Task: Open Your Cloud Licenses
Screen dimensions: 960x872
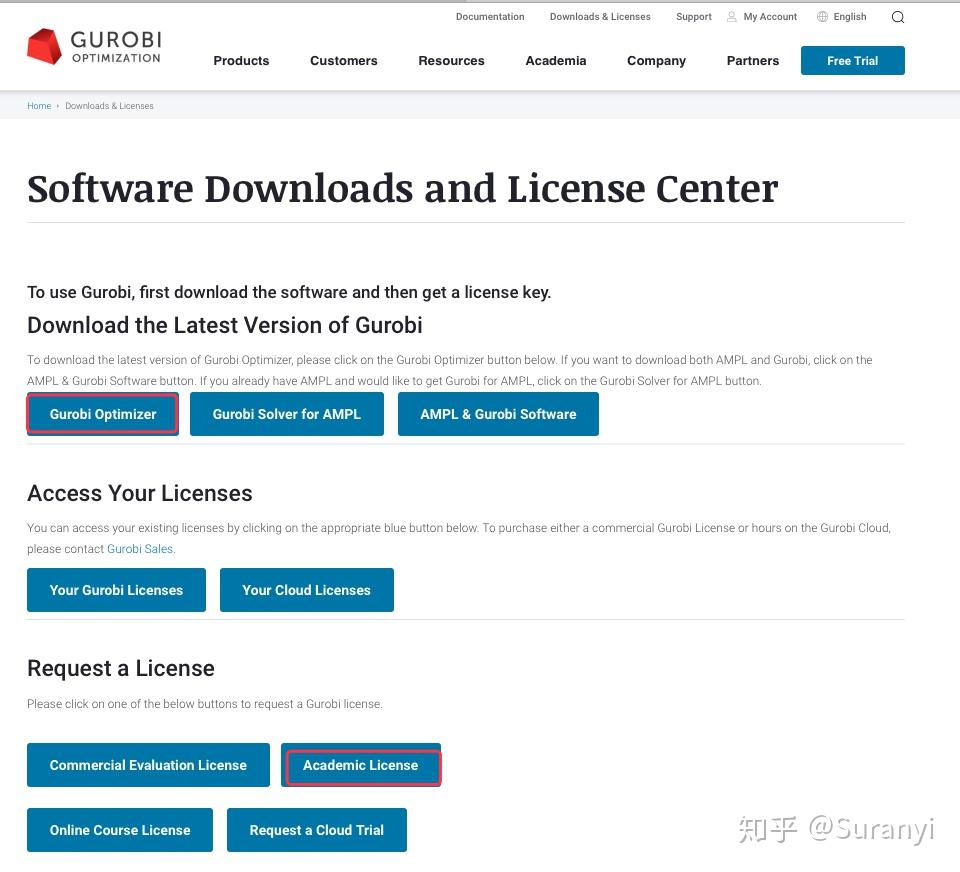Action: click(307, 590)
